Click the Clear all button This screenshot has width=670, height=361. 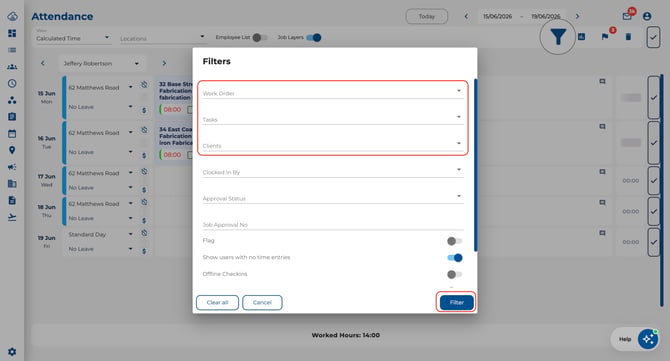coord(217,302)
